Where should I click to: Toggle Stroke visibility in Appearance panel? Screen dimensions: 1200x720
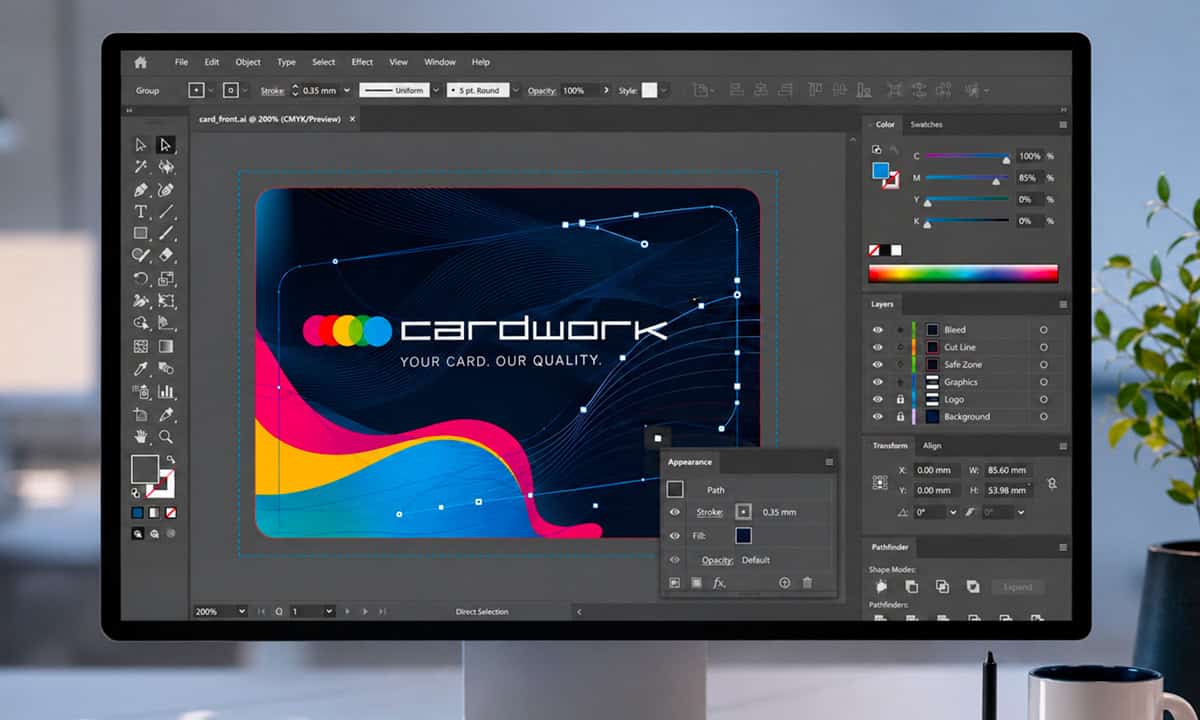coord(675,512)
